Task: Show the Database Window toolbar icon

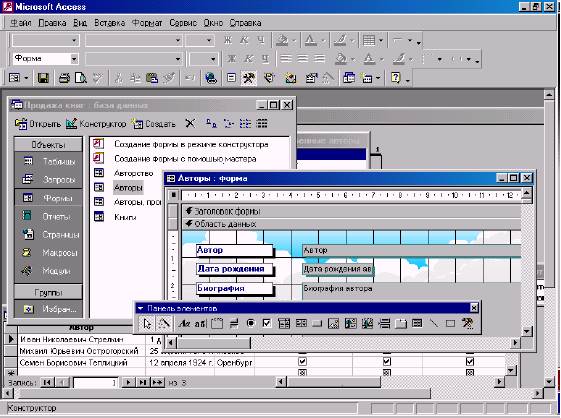Action: (x=349, y=78)
